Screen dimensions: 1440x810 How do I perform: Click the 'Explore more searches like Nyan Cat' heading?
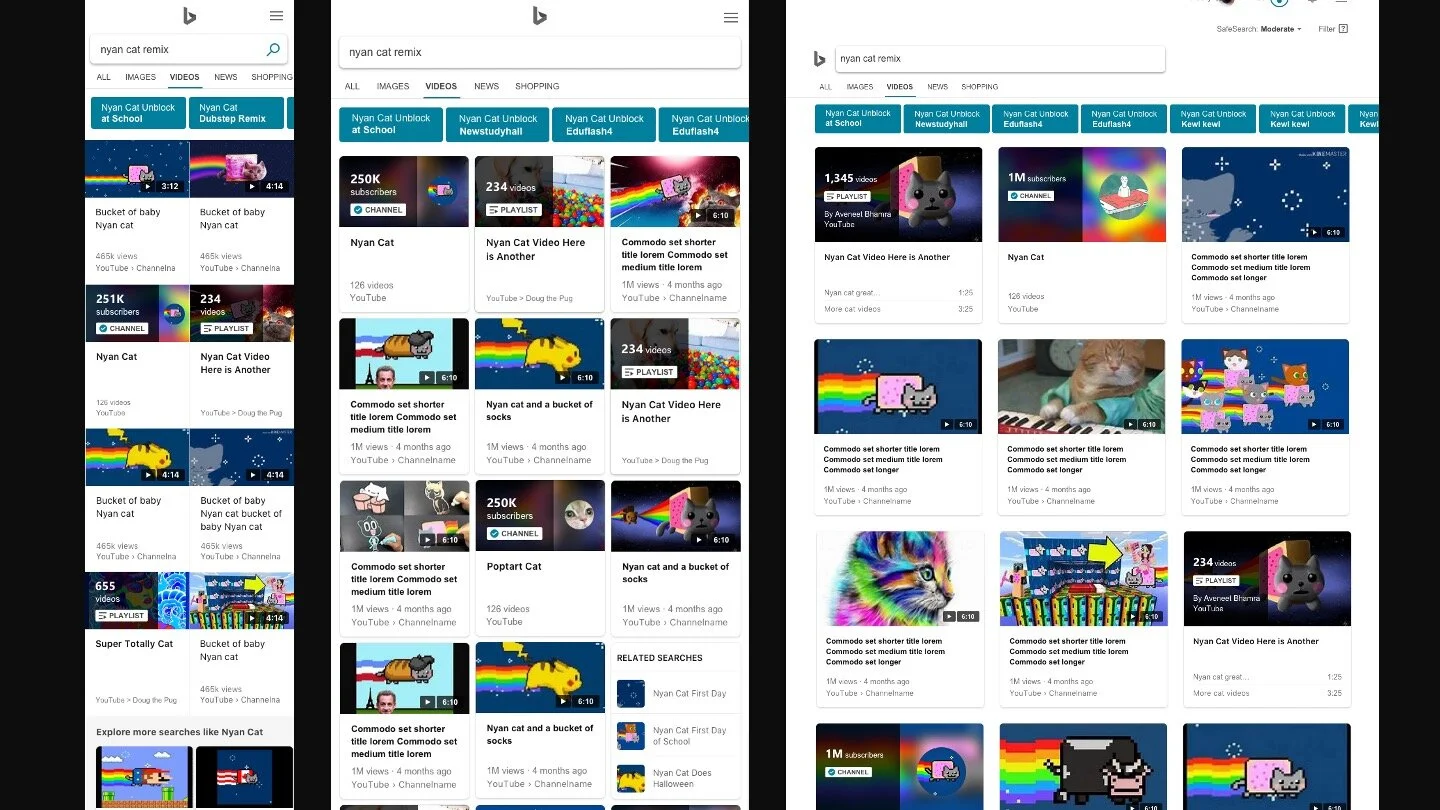pos(179,732)
